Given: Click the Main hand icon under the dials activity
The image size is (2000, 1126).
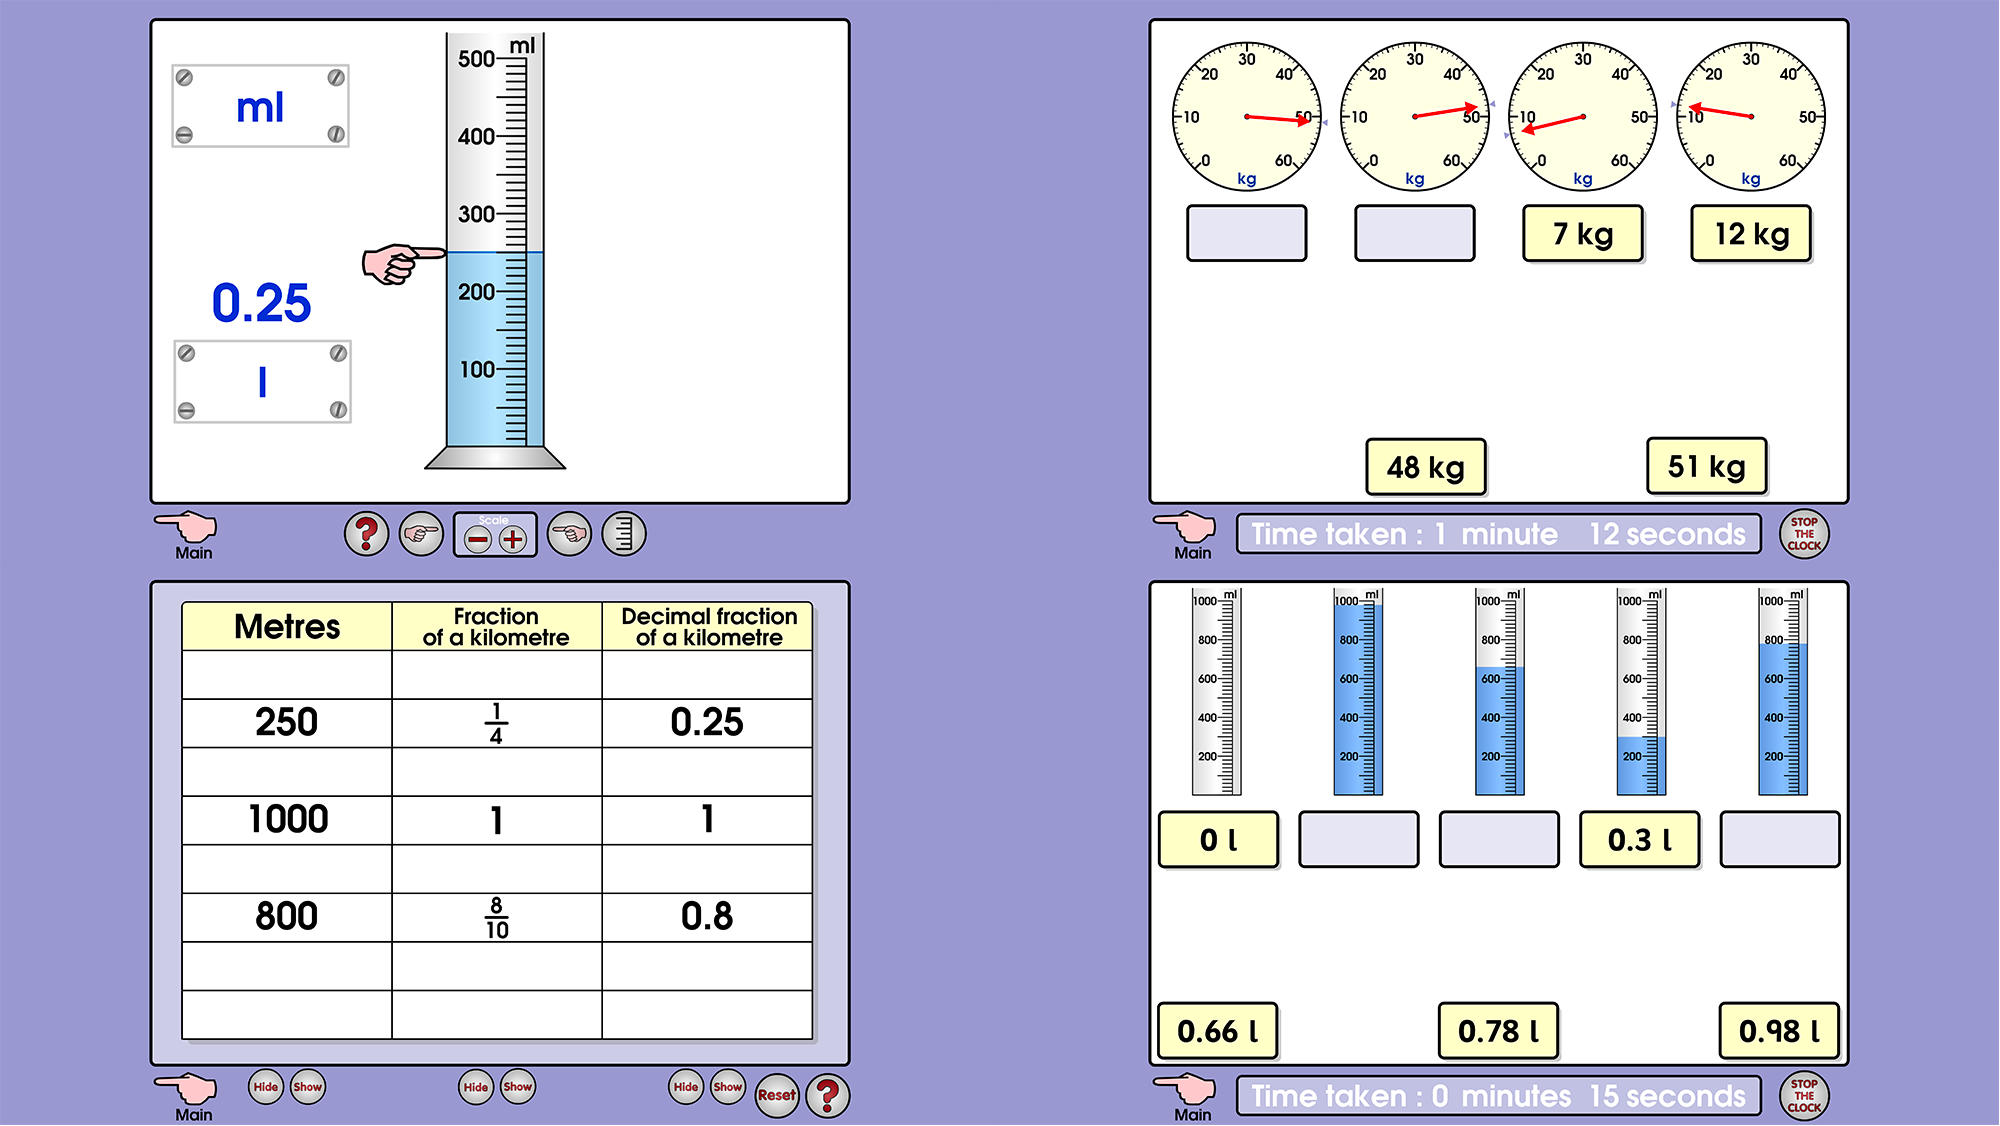Looking at the screenshot, I should pos(1187,525).
